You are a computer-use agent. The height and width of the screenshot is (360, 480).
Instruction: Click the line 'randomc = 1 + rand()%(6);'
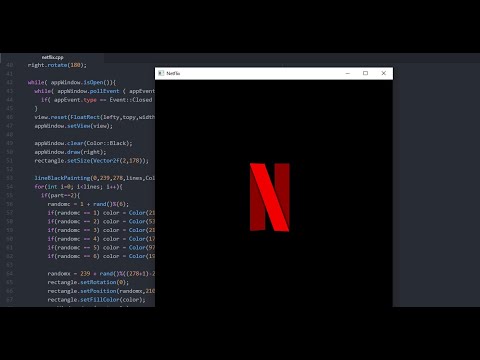88,204
